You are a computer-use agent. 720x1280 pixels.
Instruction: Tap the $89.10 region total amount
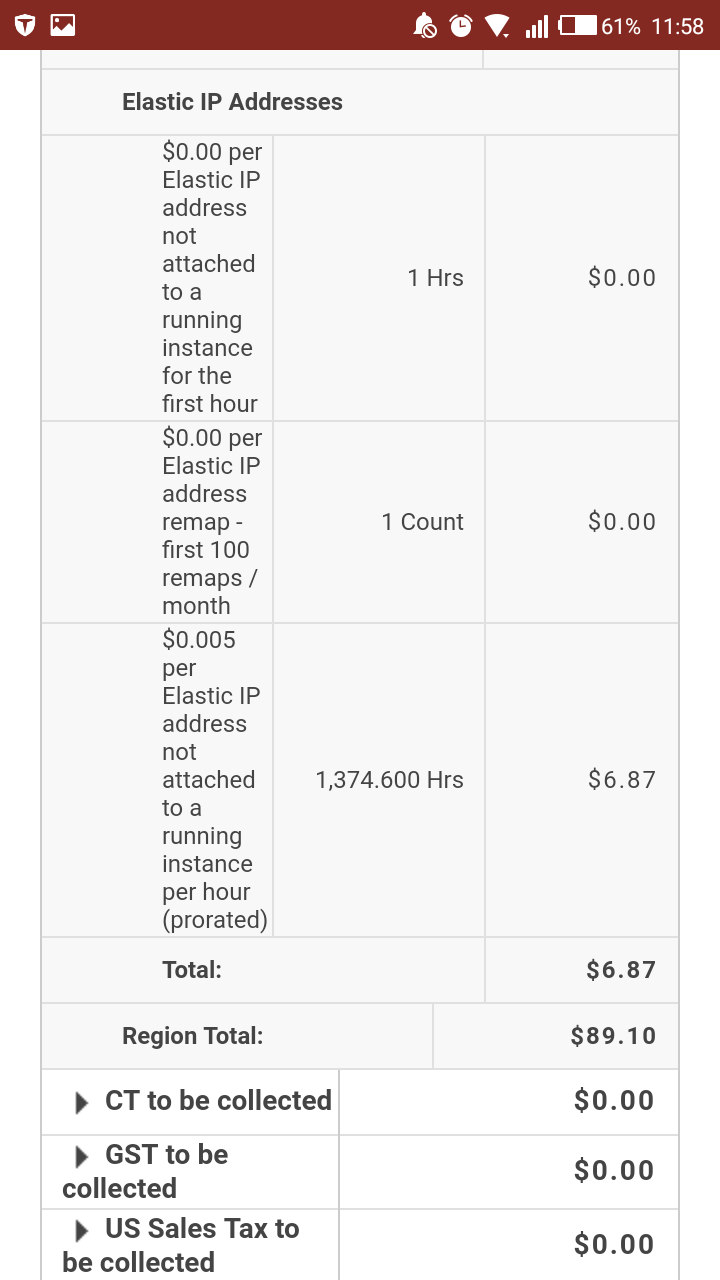coord(613,1036)
